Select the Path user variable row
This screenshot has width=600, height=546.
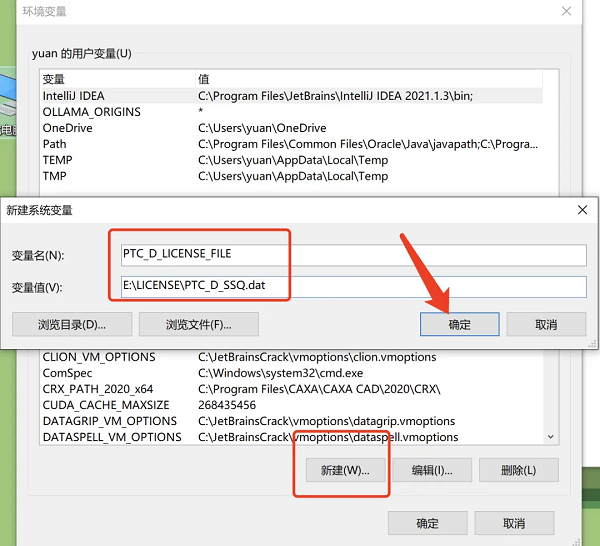coord(55,144)
